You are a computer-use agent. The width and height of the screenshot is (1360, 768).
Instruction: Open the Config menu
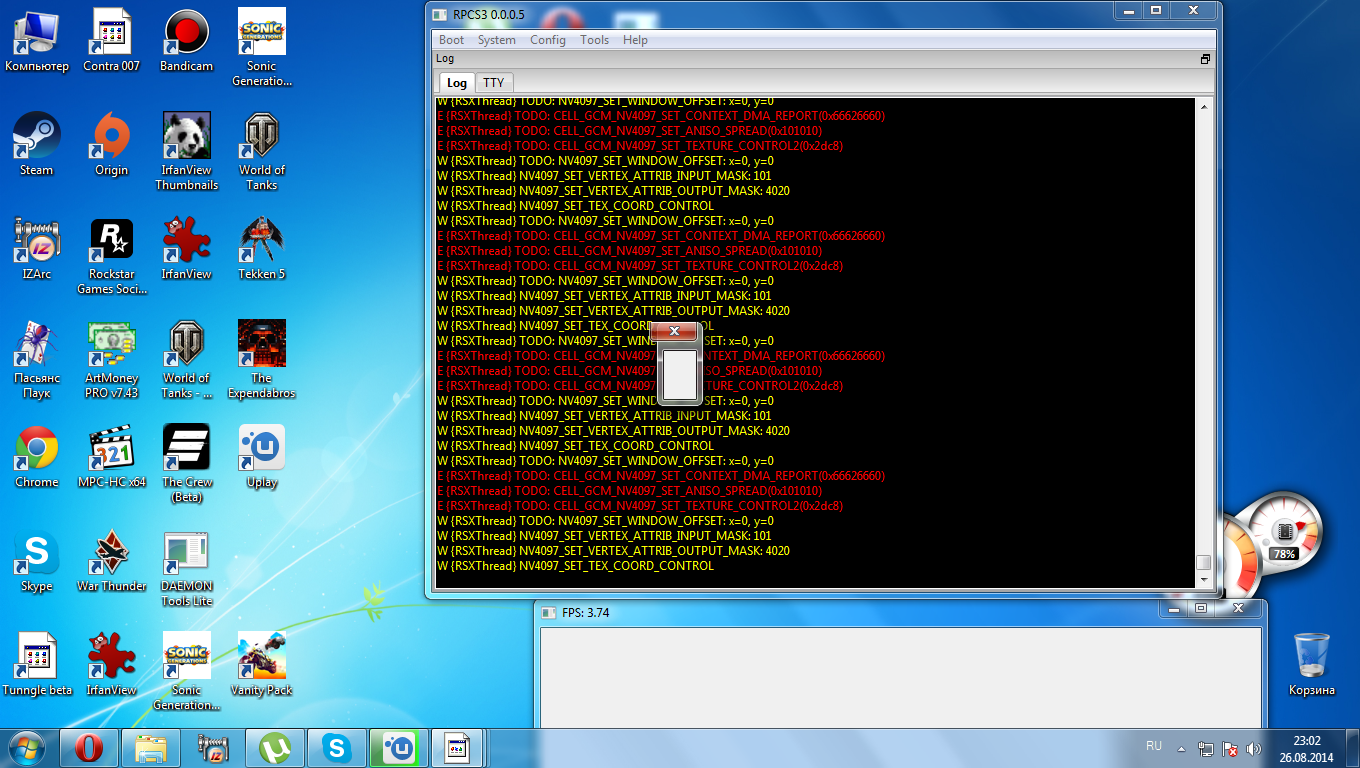[x=547, y=40]
